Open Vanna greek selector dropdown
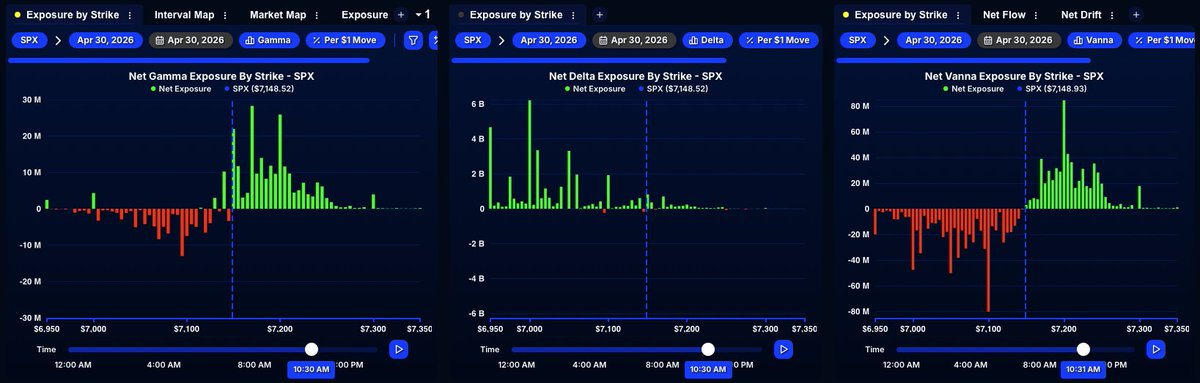1200x383 pixels. click(x=1095, y=40)
